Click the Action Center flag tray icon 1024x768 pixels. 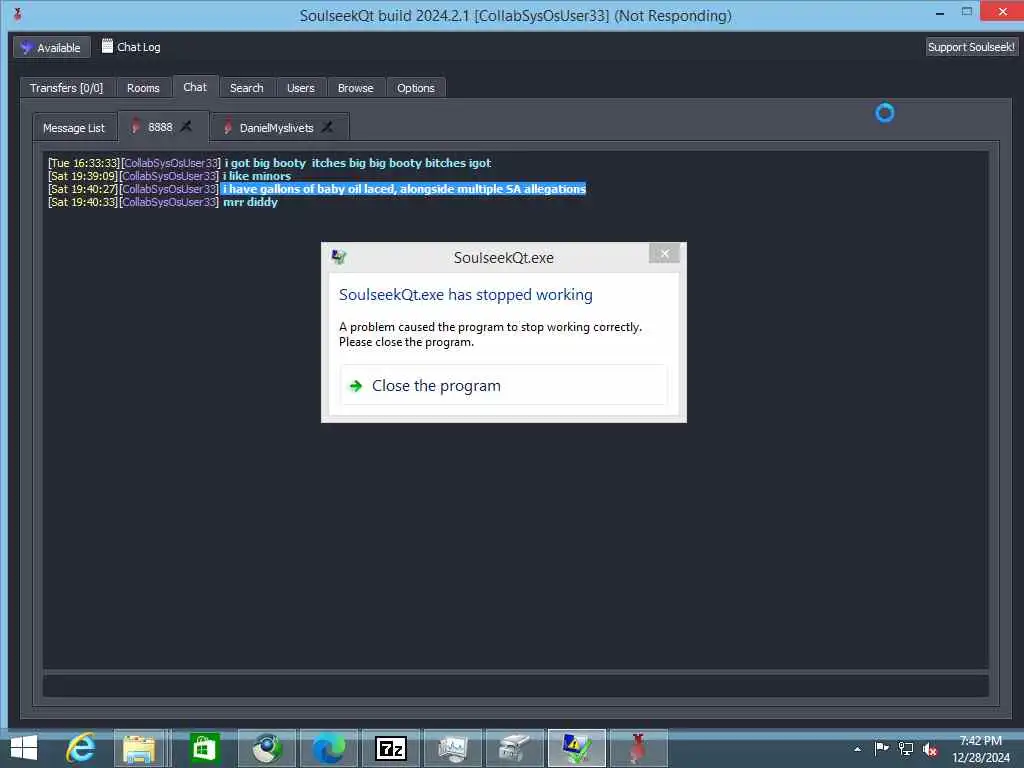pos(882,748)
